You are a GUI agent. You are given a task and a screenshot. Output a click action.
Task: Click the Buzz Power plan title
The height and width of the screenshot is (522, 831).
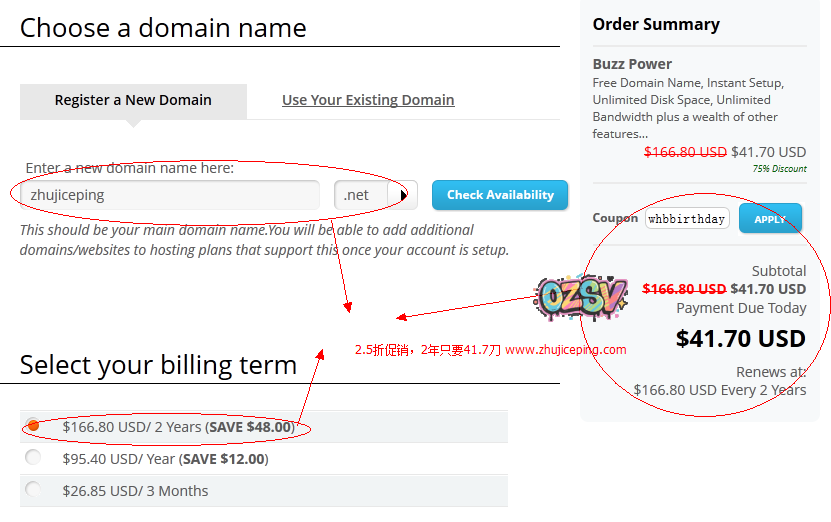632,64
